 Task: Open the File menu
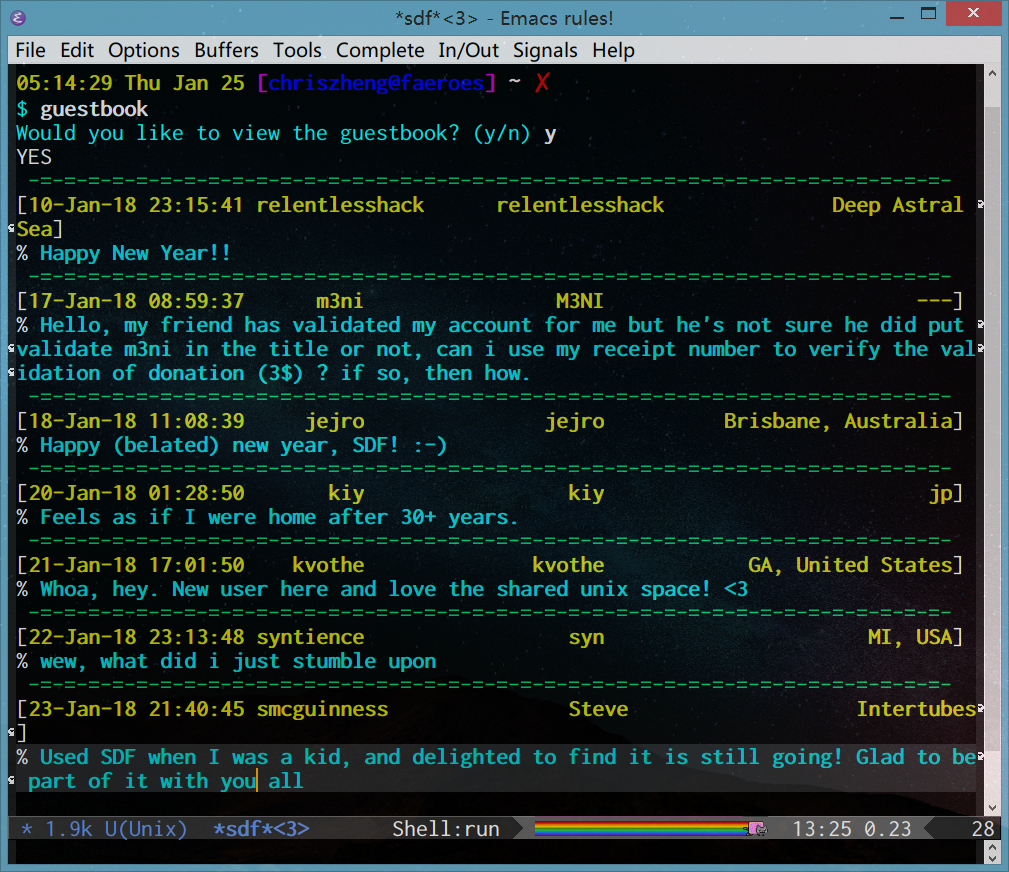30,50
